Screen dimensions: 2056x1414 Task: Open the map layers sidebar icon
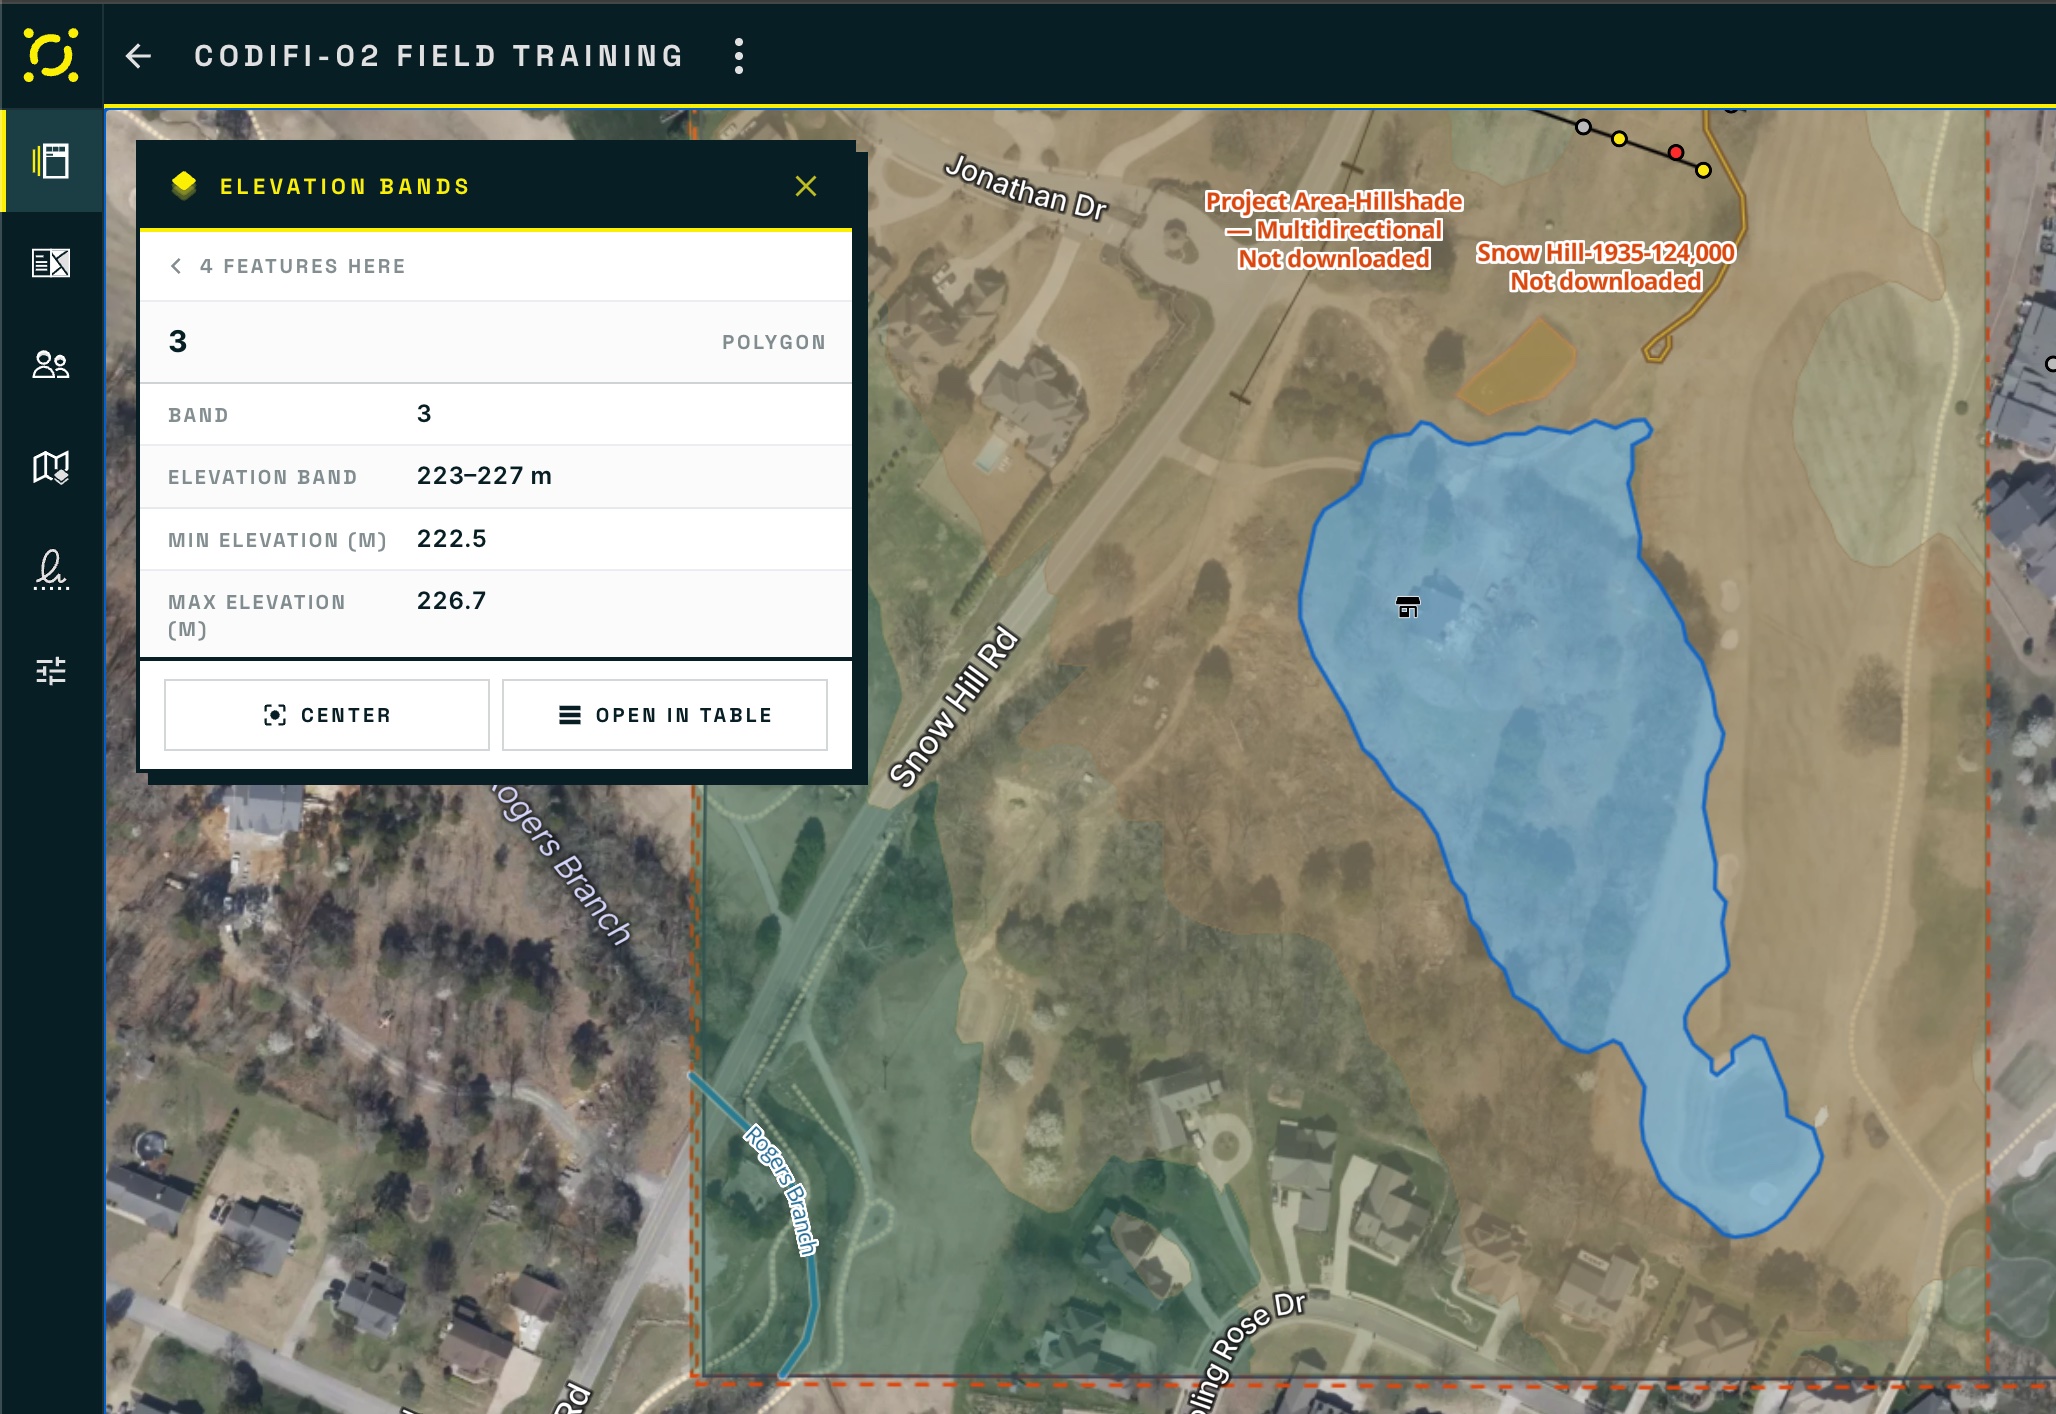[51, 467]
